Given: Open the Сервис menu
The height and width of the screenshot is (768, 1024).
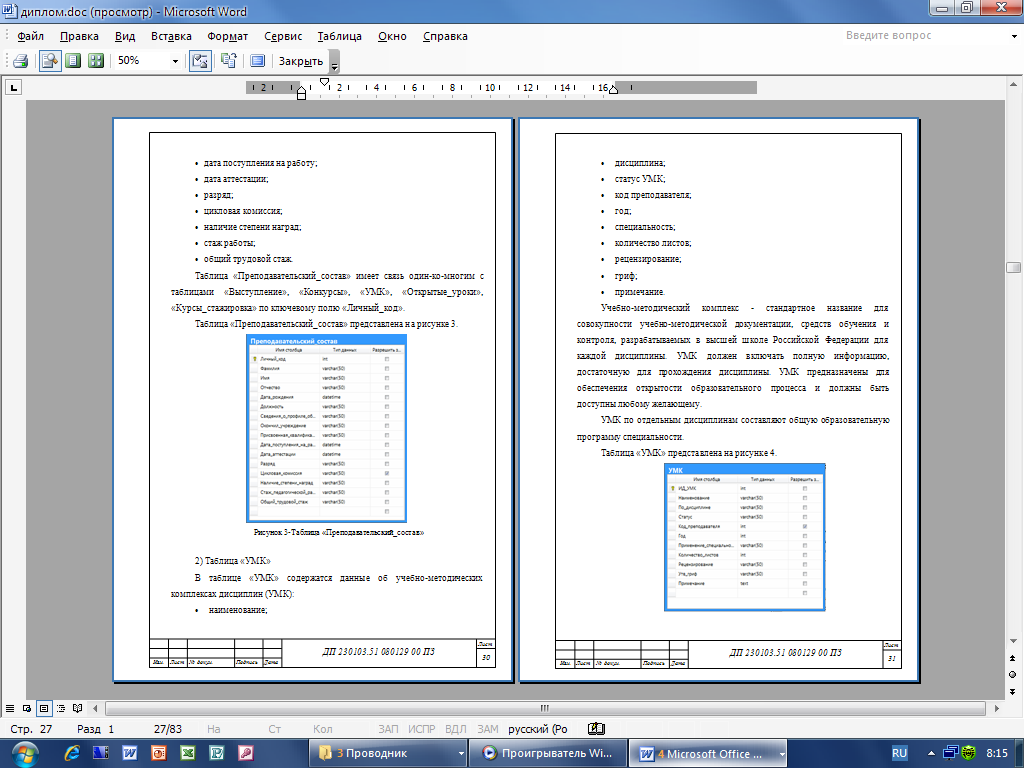Looking at the screenshot, I should tap(283, 36).
